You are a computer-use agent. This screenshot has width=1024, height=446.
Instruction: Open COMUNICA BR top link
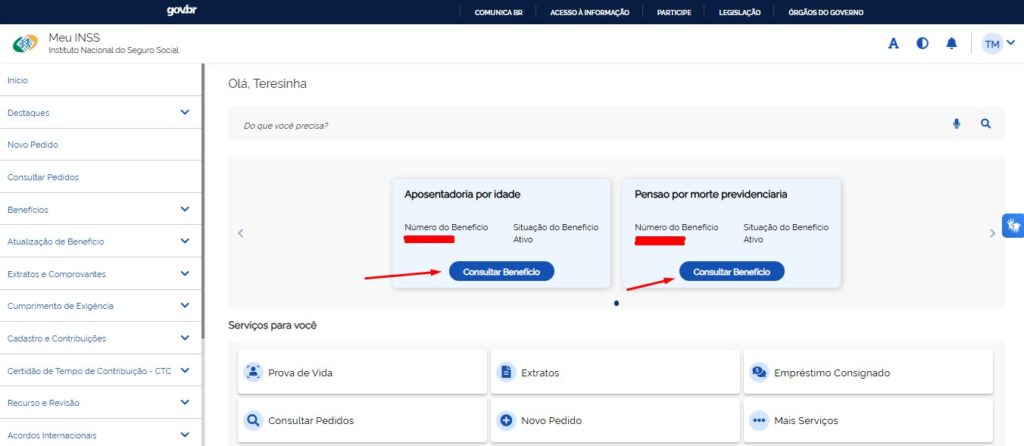(x=498, y=12)
